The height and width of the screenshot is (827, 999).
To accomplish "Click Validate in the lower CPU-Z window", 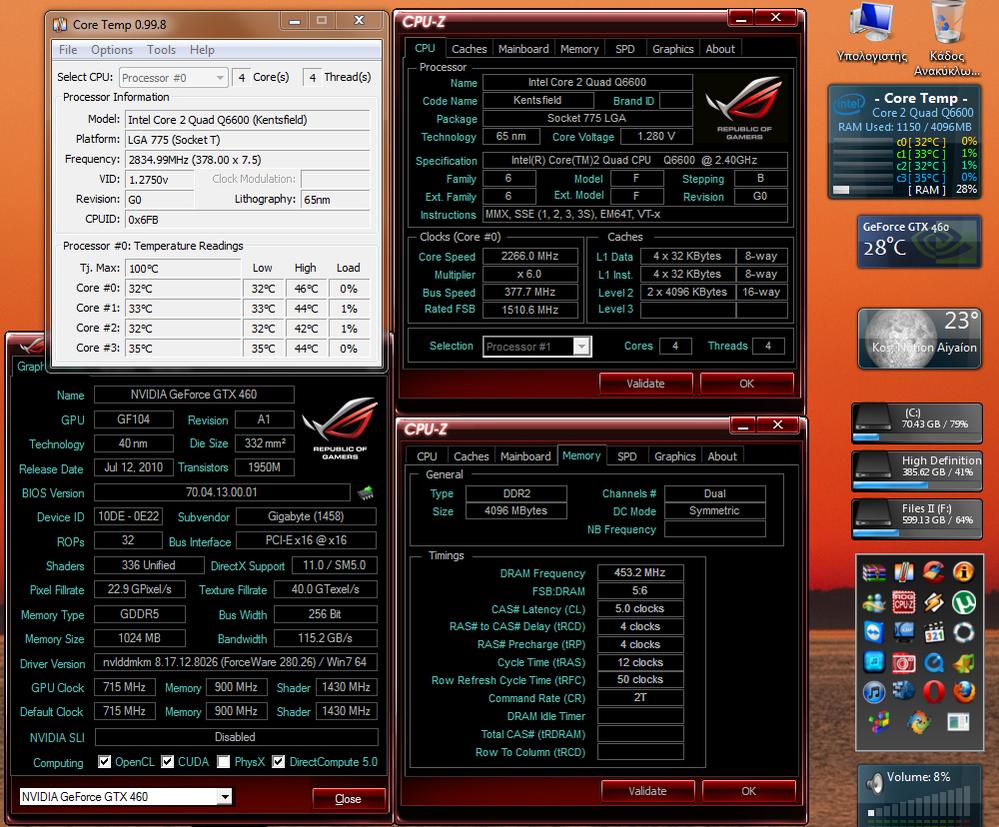I will [x=647, y=791].
